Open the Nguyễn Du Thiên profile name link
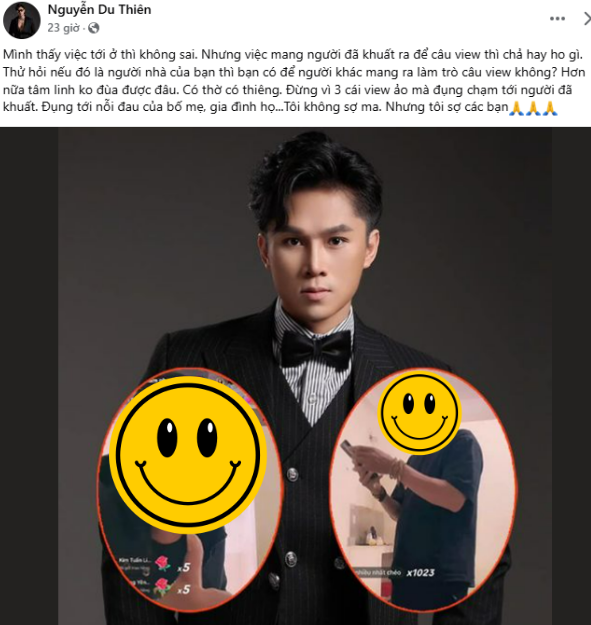This screenshot has width=591, height=625. pyautogui.click(x=100, y=10)
